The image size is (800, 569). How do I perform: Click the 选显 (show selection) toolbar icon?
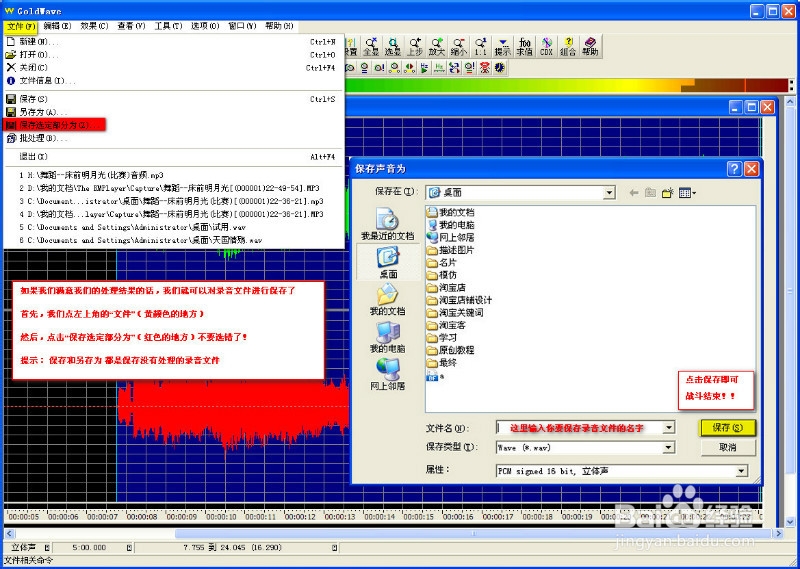tap(393, 46)
